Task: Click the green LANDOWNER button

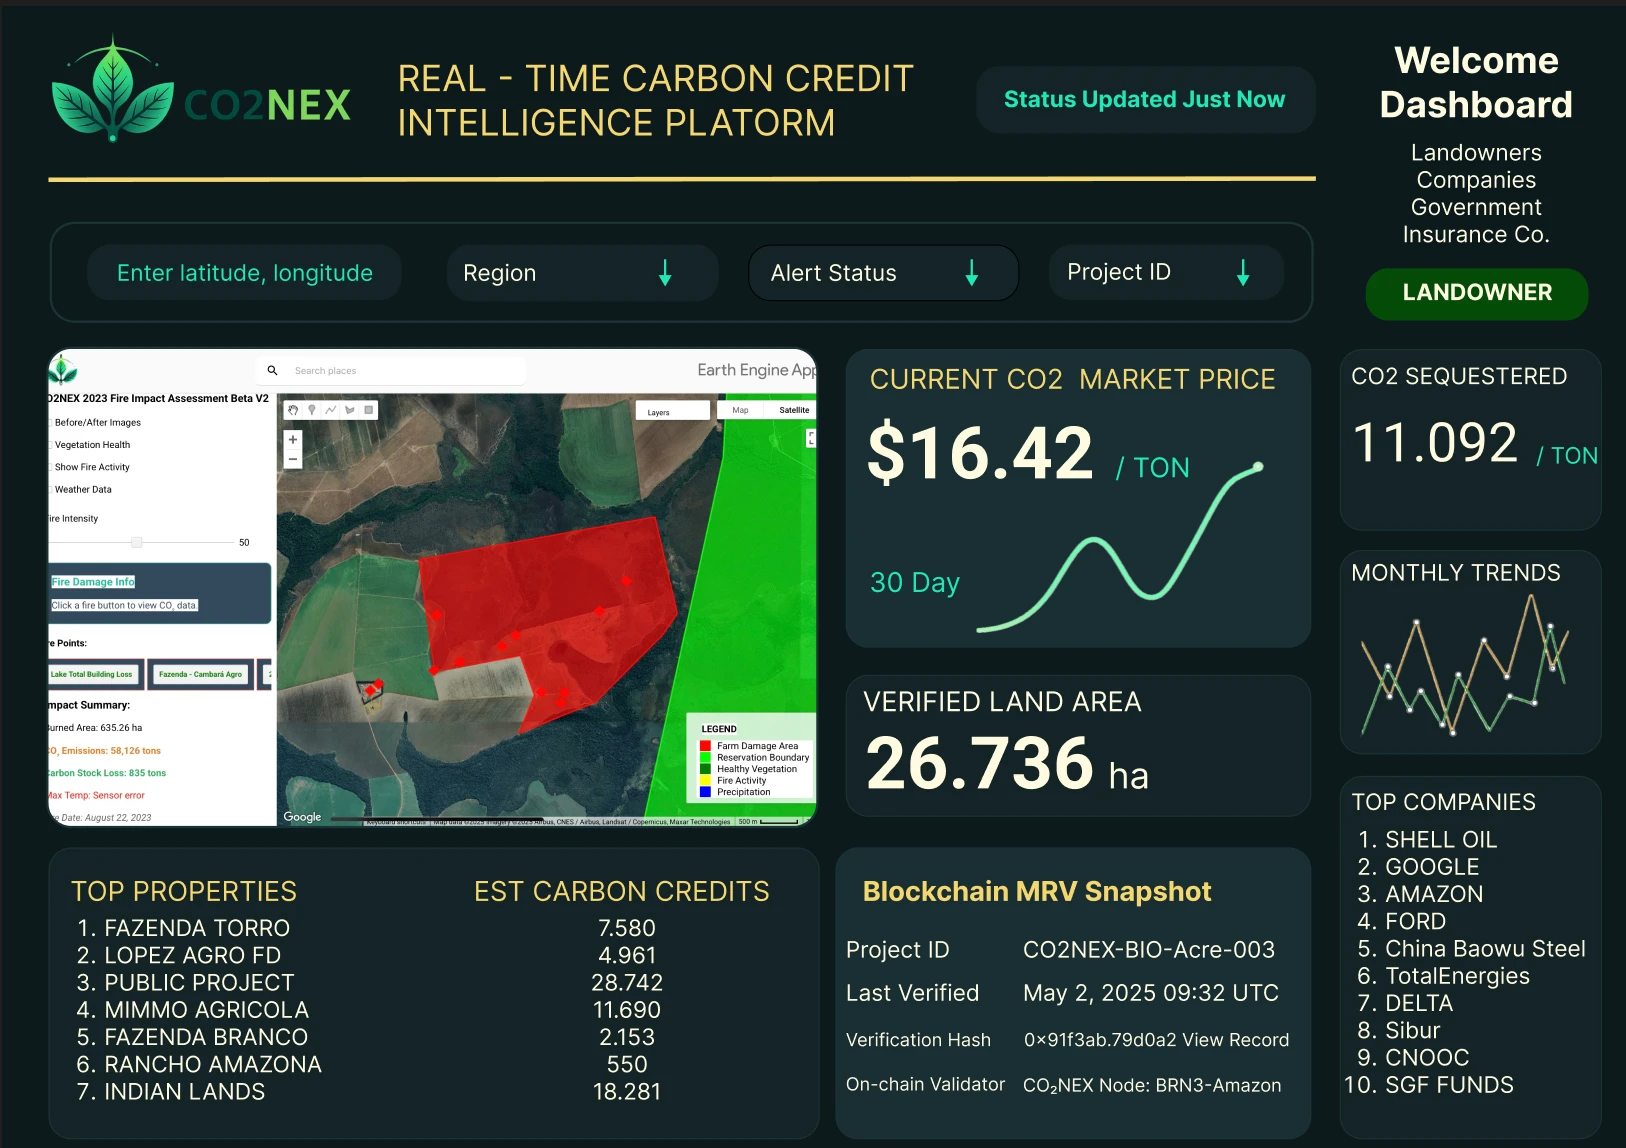Action: pos(1477,293)
